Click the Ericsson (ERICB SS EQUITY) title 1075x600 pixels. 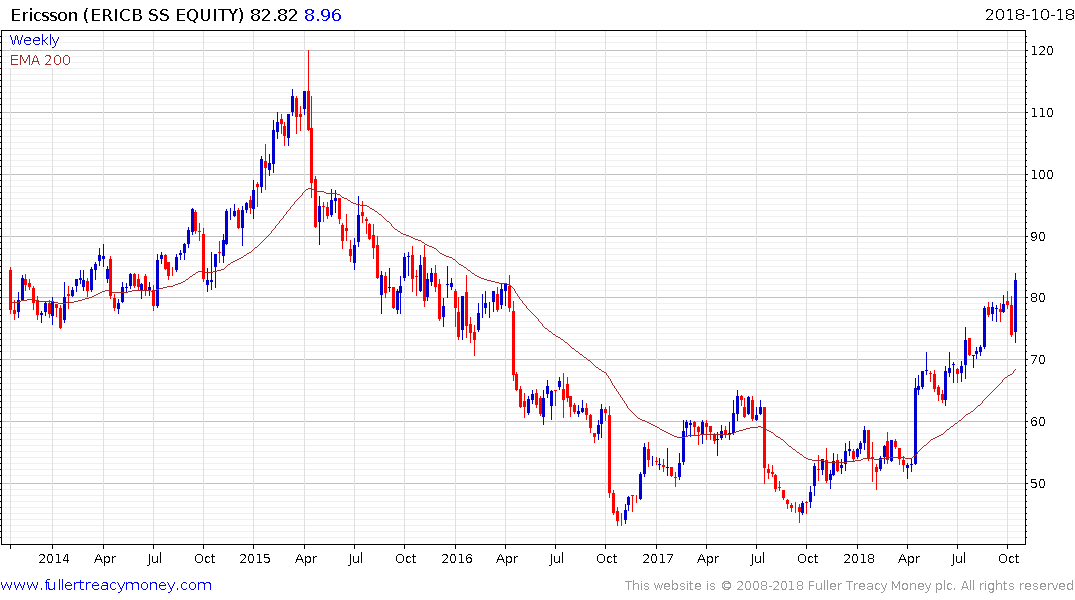(x=128, y=15)
